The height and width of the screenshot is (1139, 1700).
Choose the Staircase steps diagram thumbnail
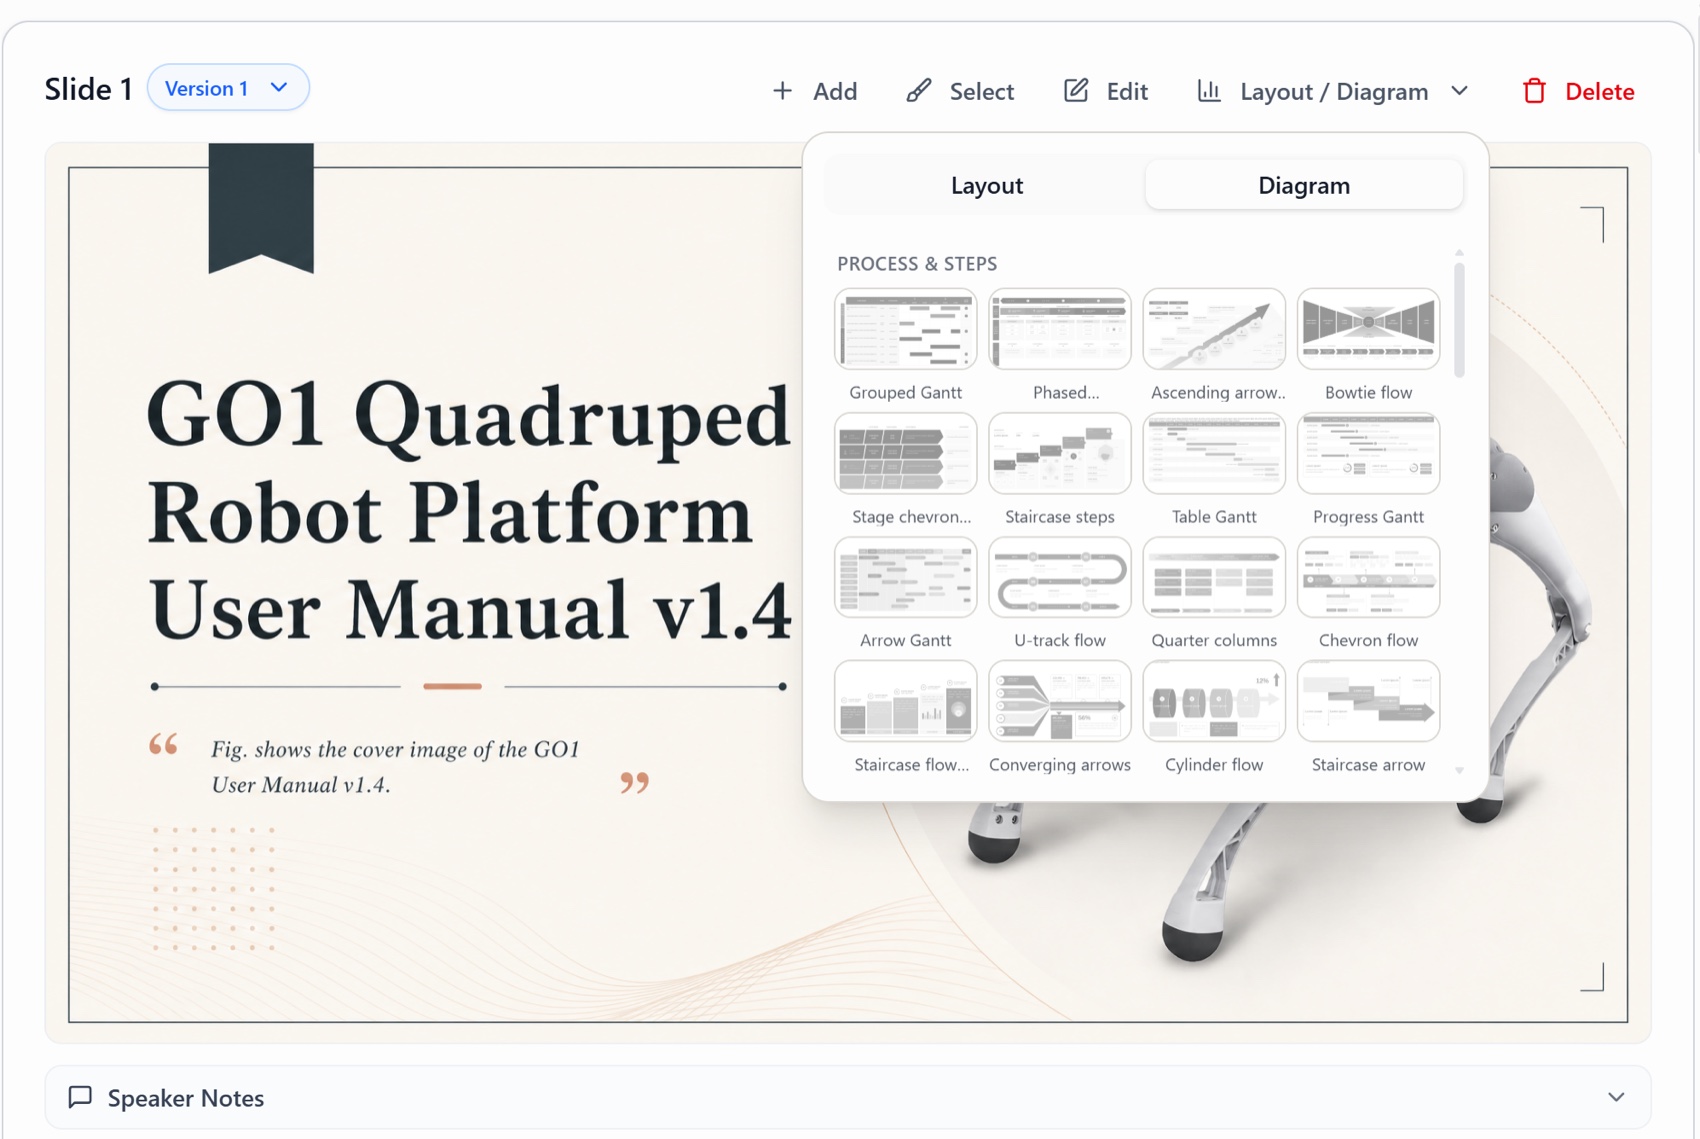(x=1059, y=453)
